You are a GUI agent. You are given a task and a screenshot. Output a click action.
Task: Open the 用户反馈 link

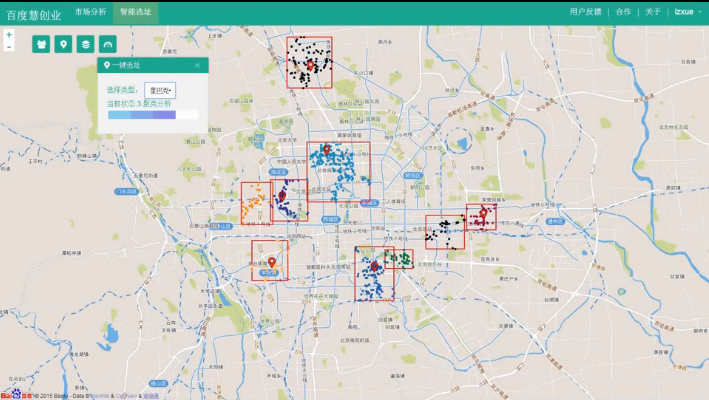point(586,12)
